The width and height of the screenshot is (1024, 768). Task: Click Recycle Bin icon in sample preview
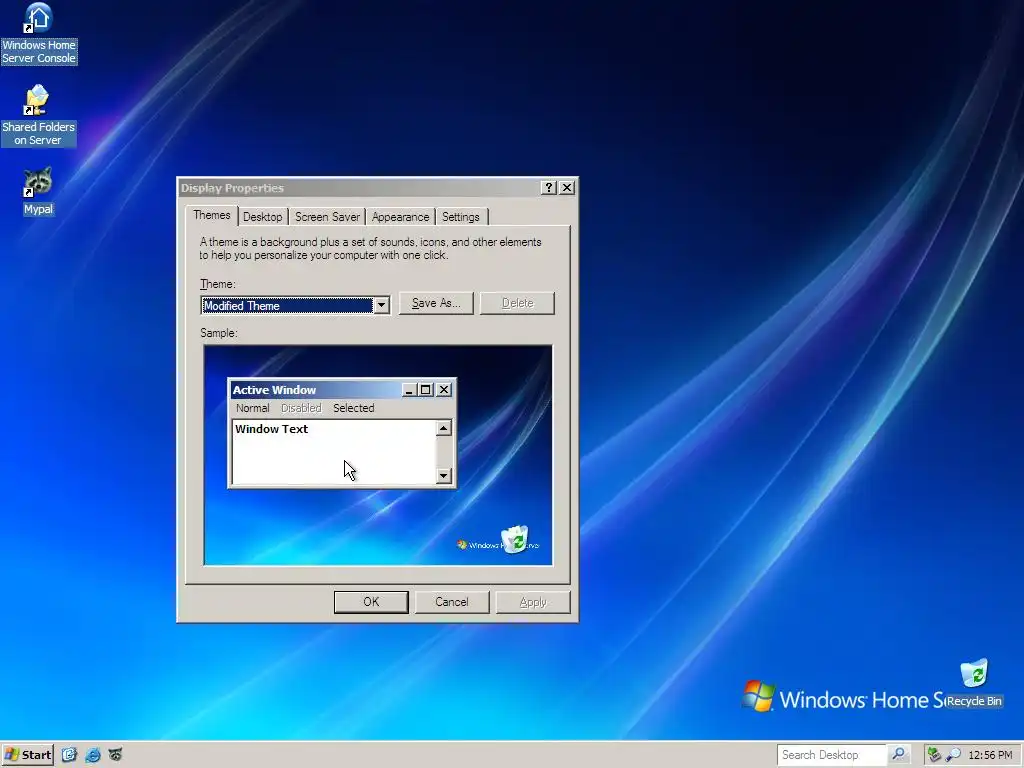coord(515,539)
